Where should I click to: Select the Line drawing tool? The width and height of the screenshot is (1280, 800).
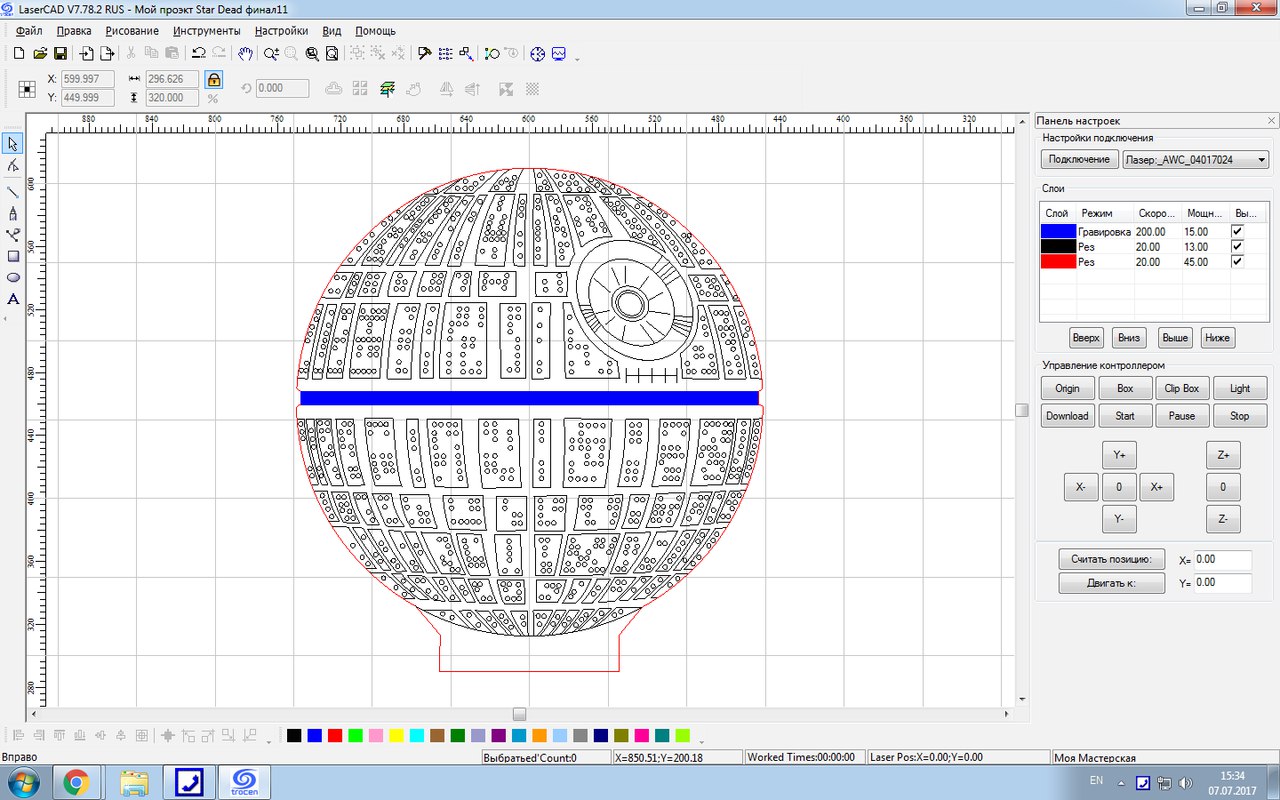pos(13,191)
